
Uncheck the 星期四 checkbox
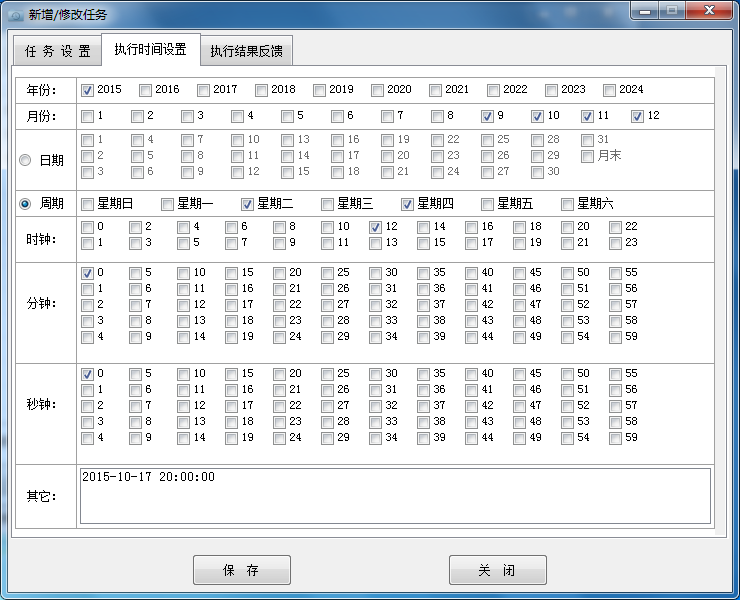407,204
